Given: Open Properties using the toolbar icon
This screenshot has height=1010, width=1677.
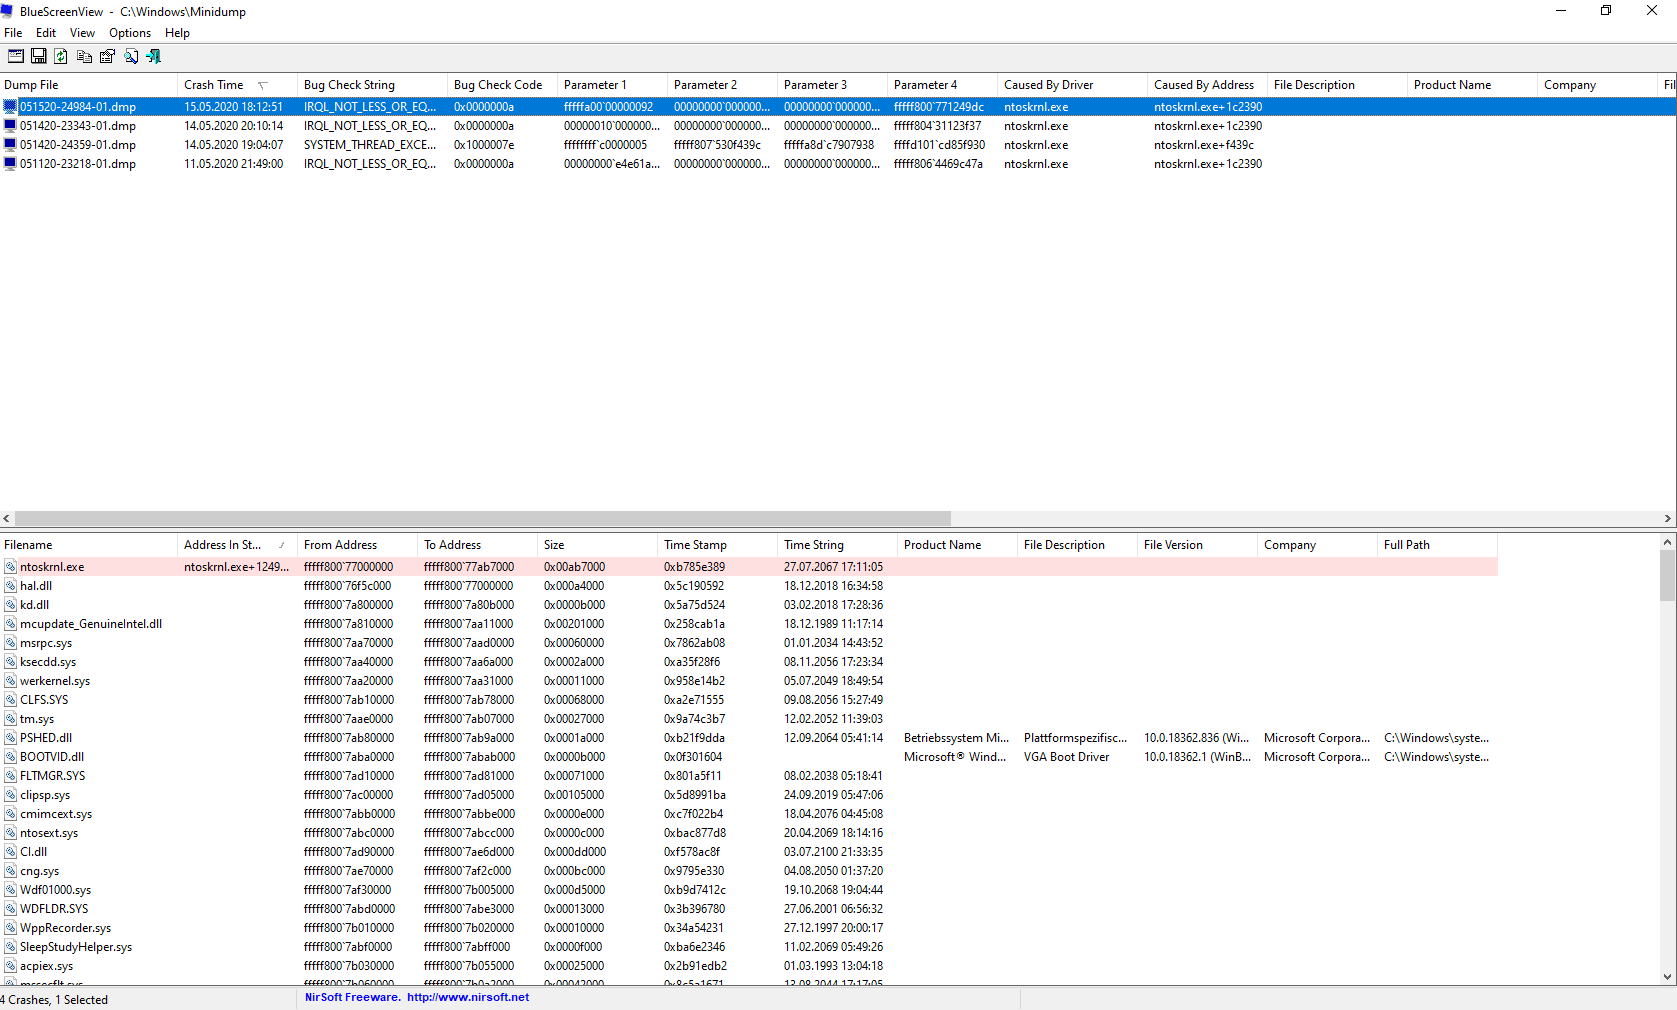Looking at the screenshot, I should pyautogui.click(x=107, y=57).
